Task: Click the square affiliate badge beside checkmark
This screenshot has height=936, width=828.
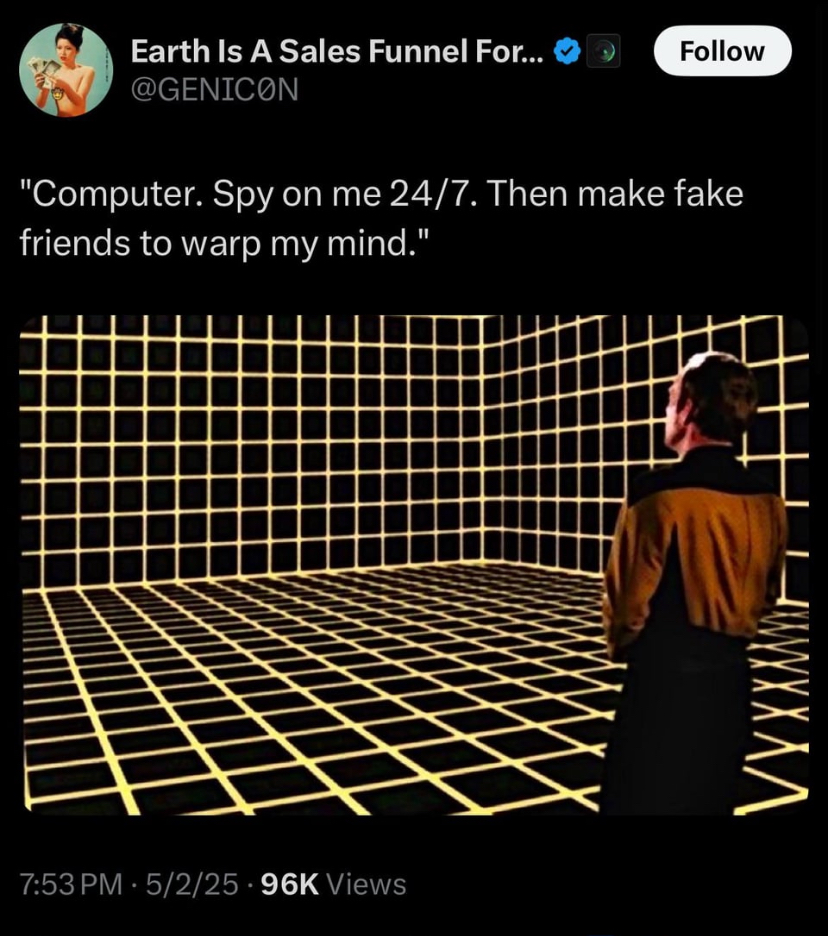Action: (x=604, y=51)
